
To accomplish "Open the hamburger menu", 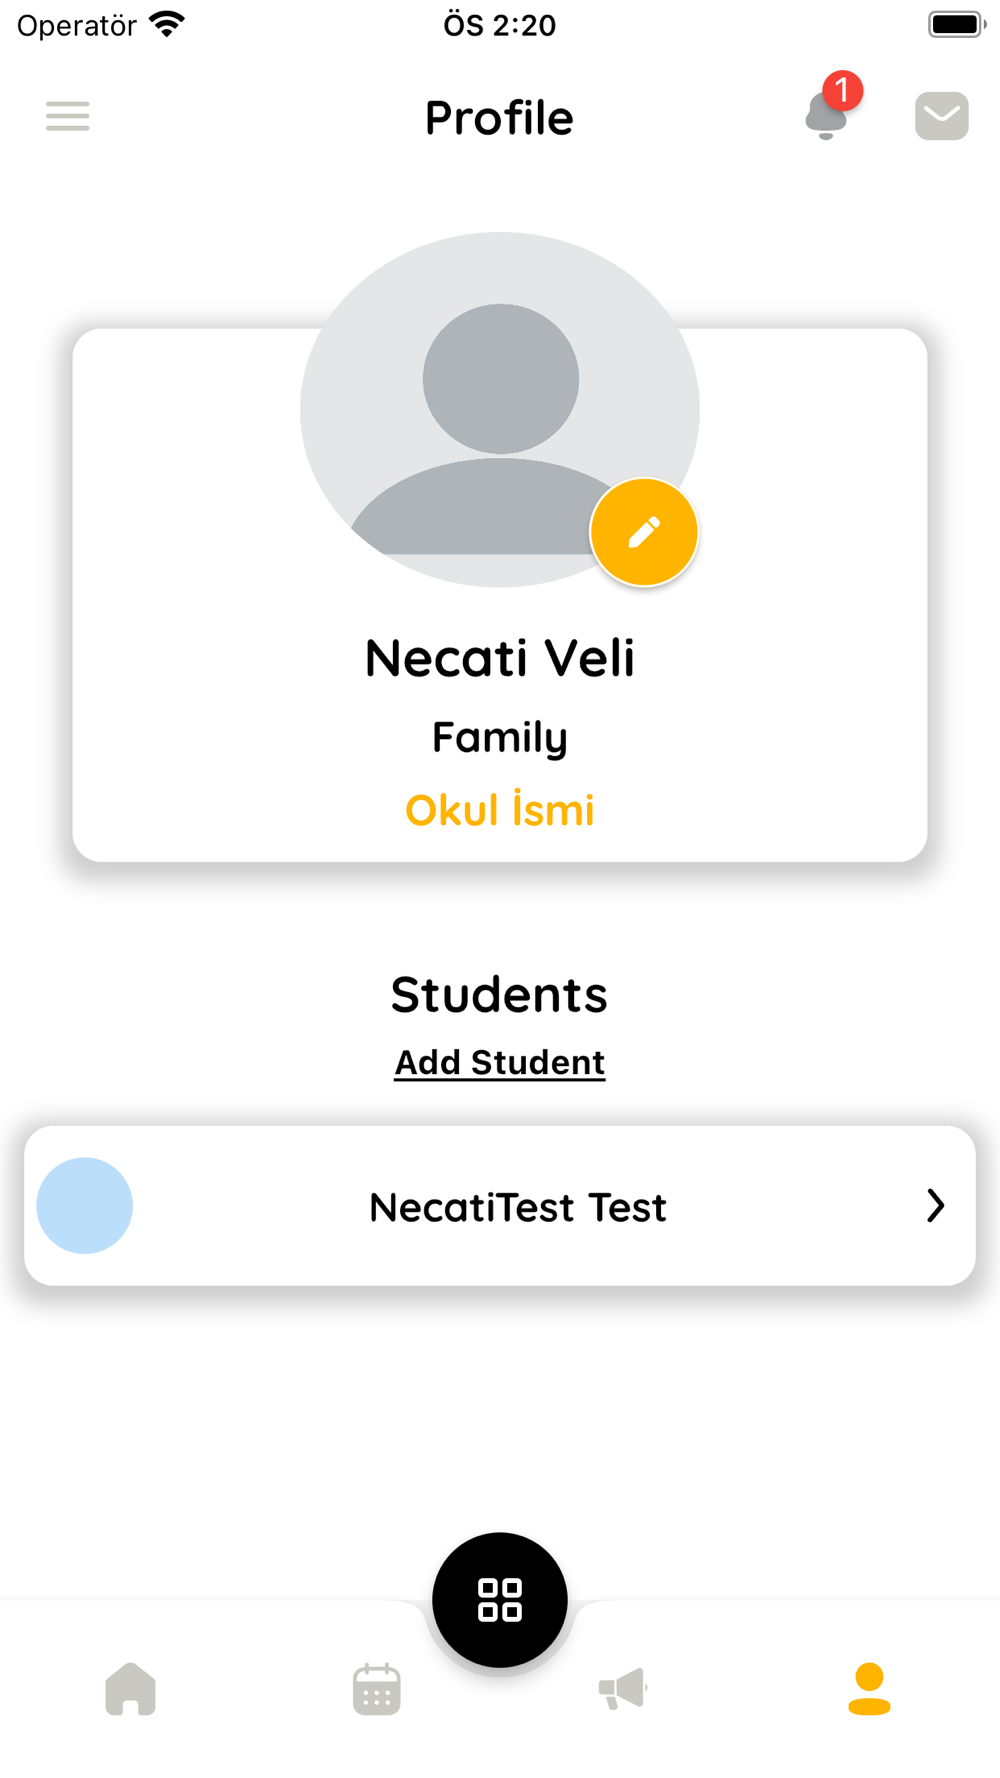I will 68,116.
